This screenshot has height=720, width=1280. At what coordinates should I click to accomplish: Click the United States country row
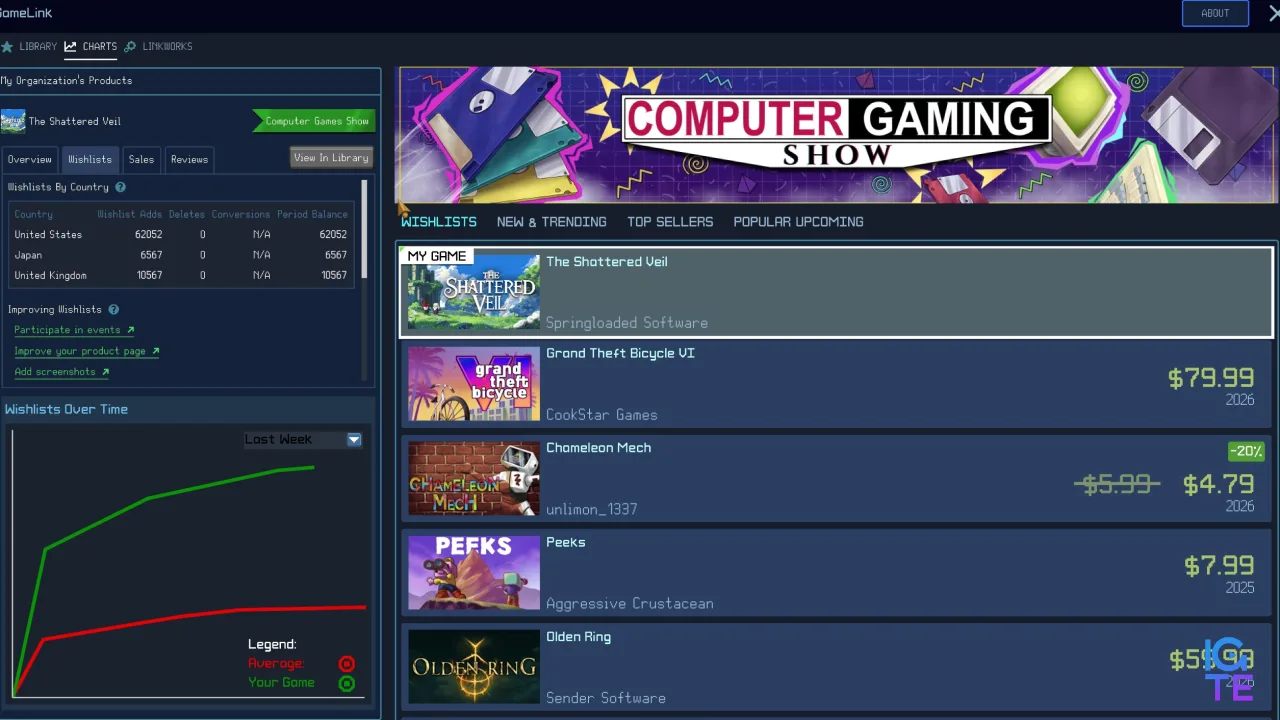[181, 235]
